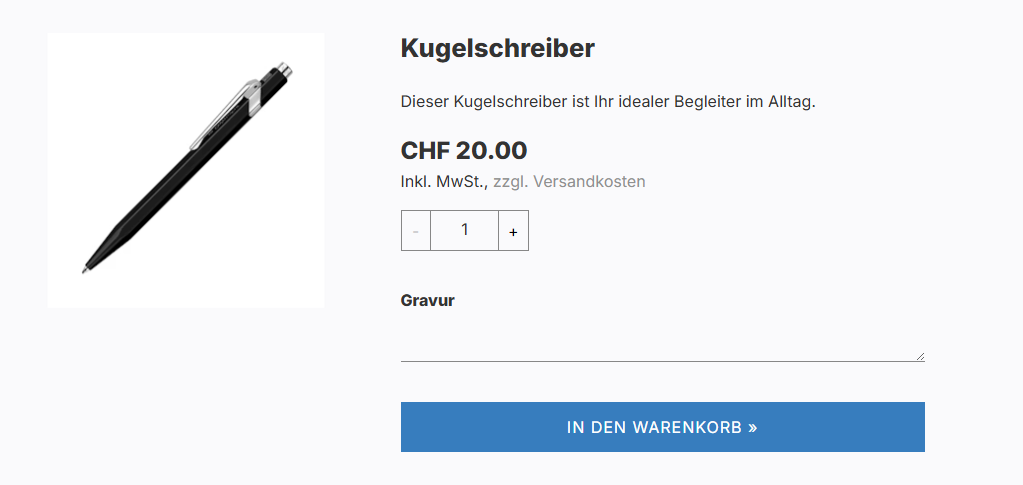This screenshot has height=485, width=1023.
Task: Click into the Gravur text area
Action: (662, 342)
